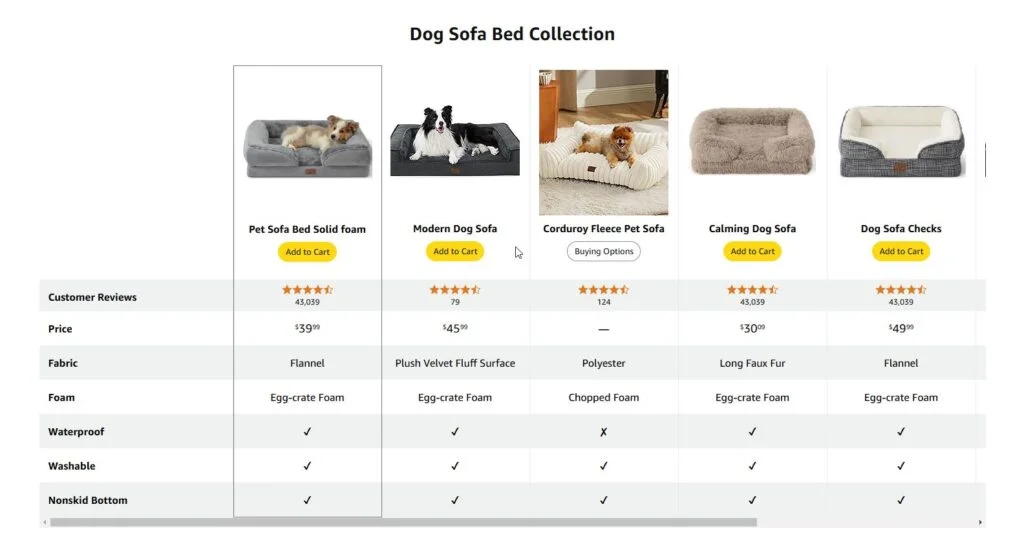
Task: Open the Pet Sofa Bed Solid foam title link
Action: tap(307, 229)
